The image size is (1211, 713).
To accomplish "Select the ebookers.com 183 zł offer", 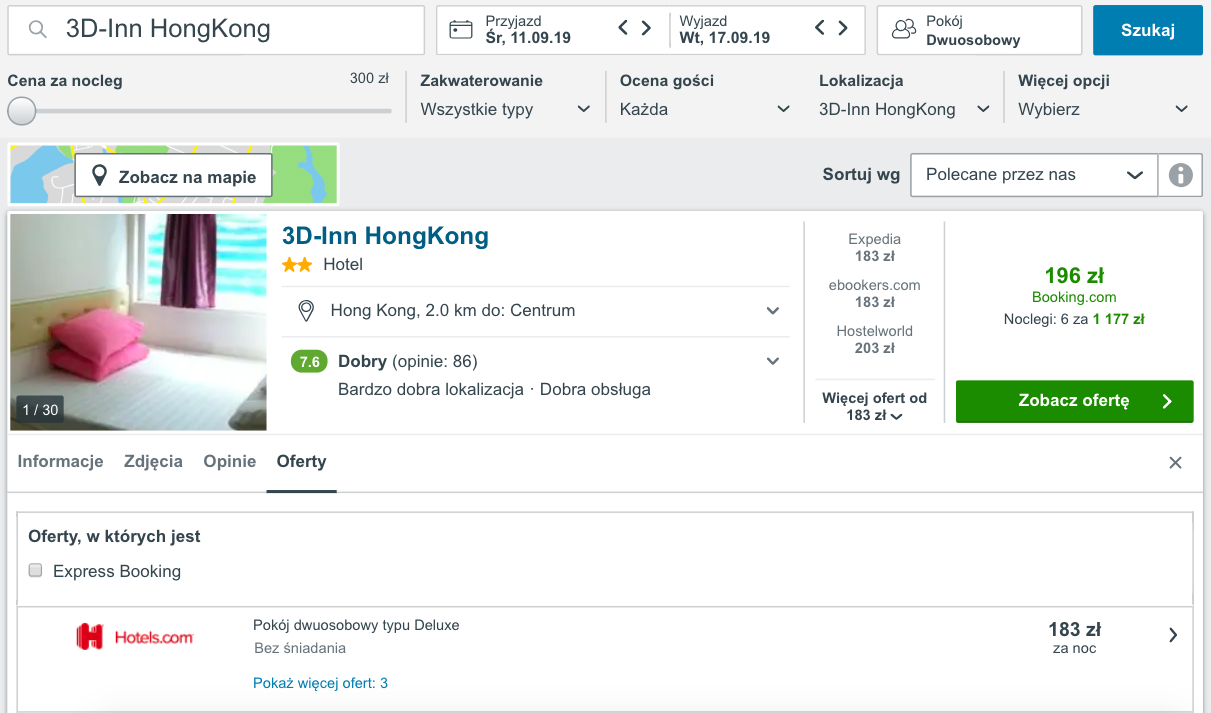I will (x=874, y=294).
